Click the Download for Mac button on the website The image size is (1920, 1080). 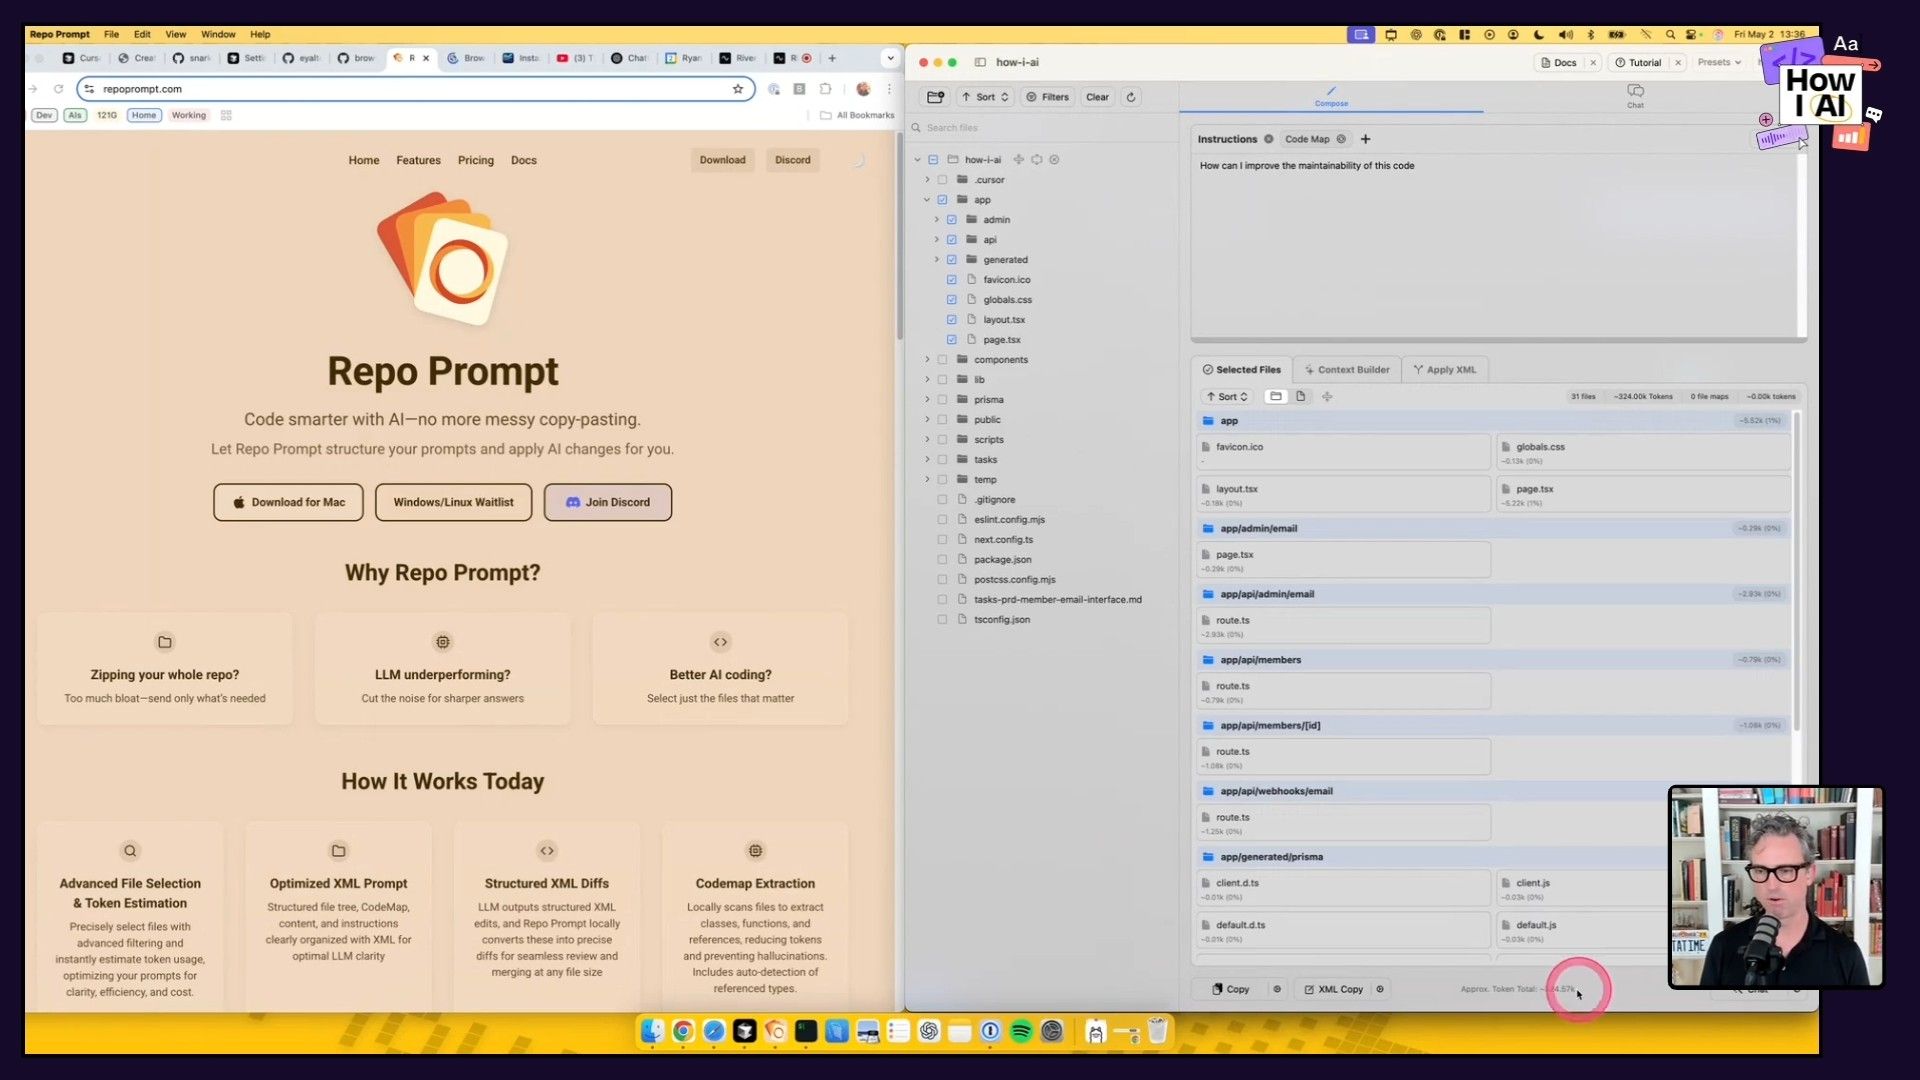click(288, 502)
